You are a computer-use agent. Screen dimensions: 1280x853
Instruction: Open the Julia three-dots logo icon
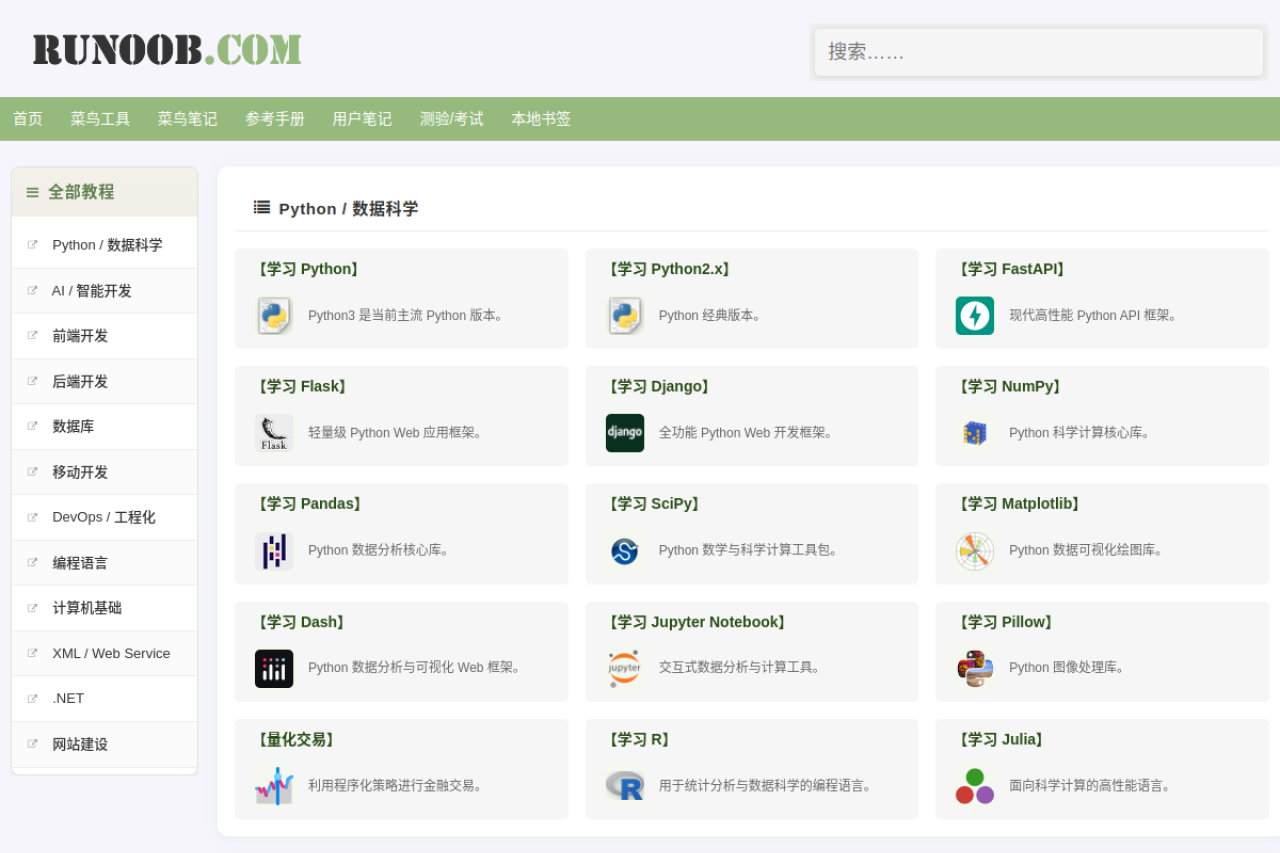click(x=975, y=786)
